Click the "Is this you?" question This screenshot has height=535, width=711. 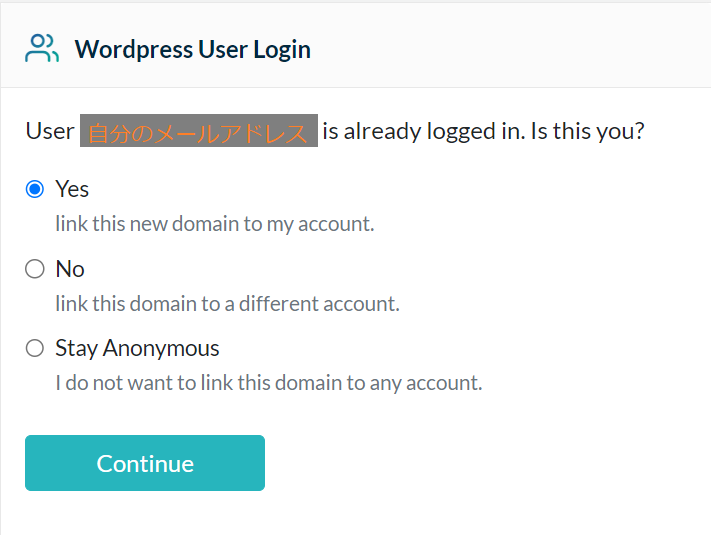[x=587, y=131]
